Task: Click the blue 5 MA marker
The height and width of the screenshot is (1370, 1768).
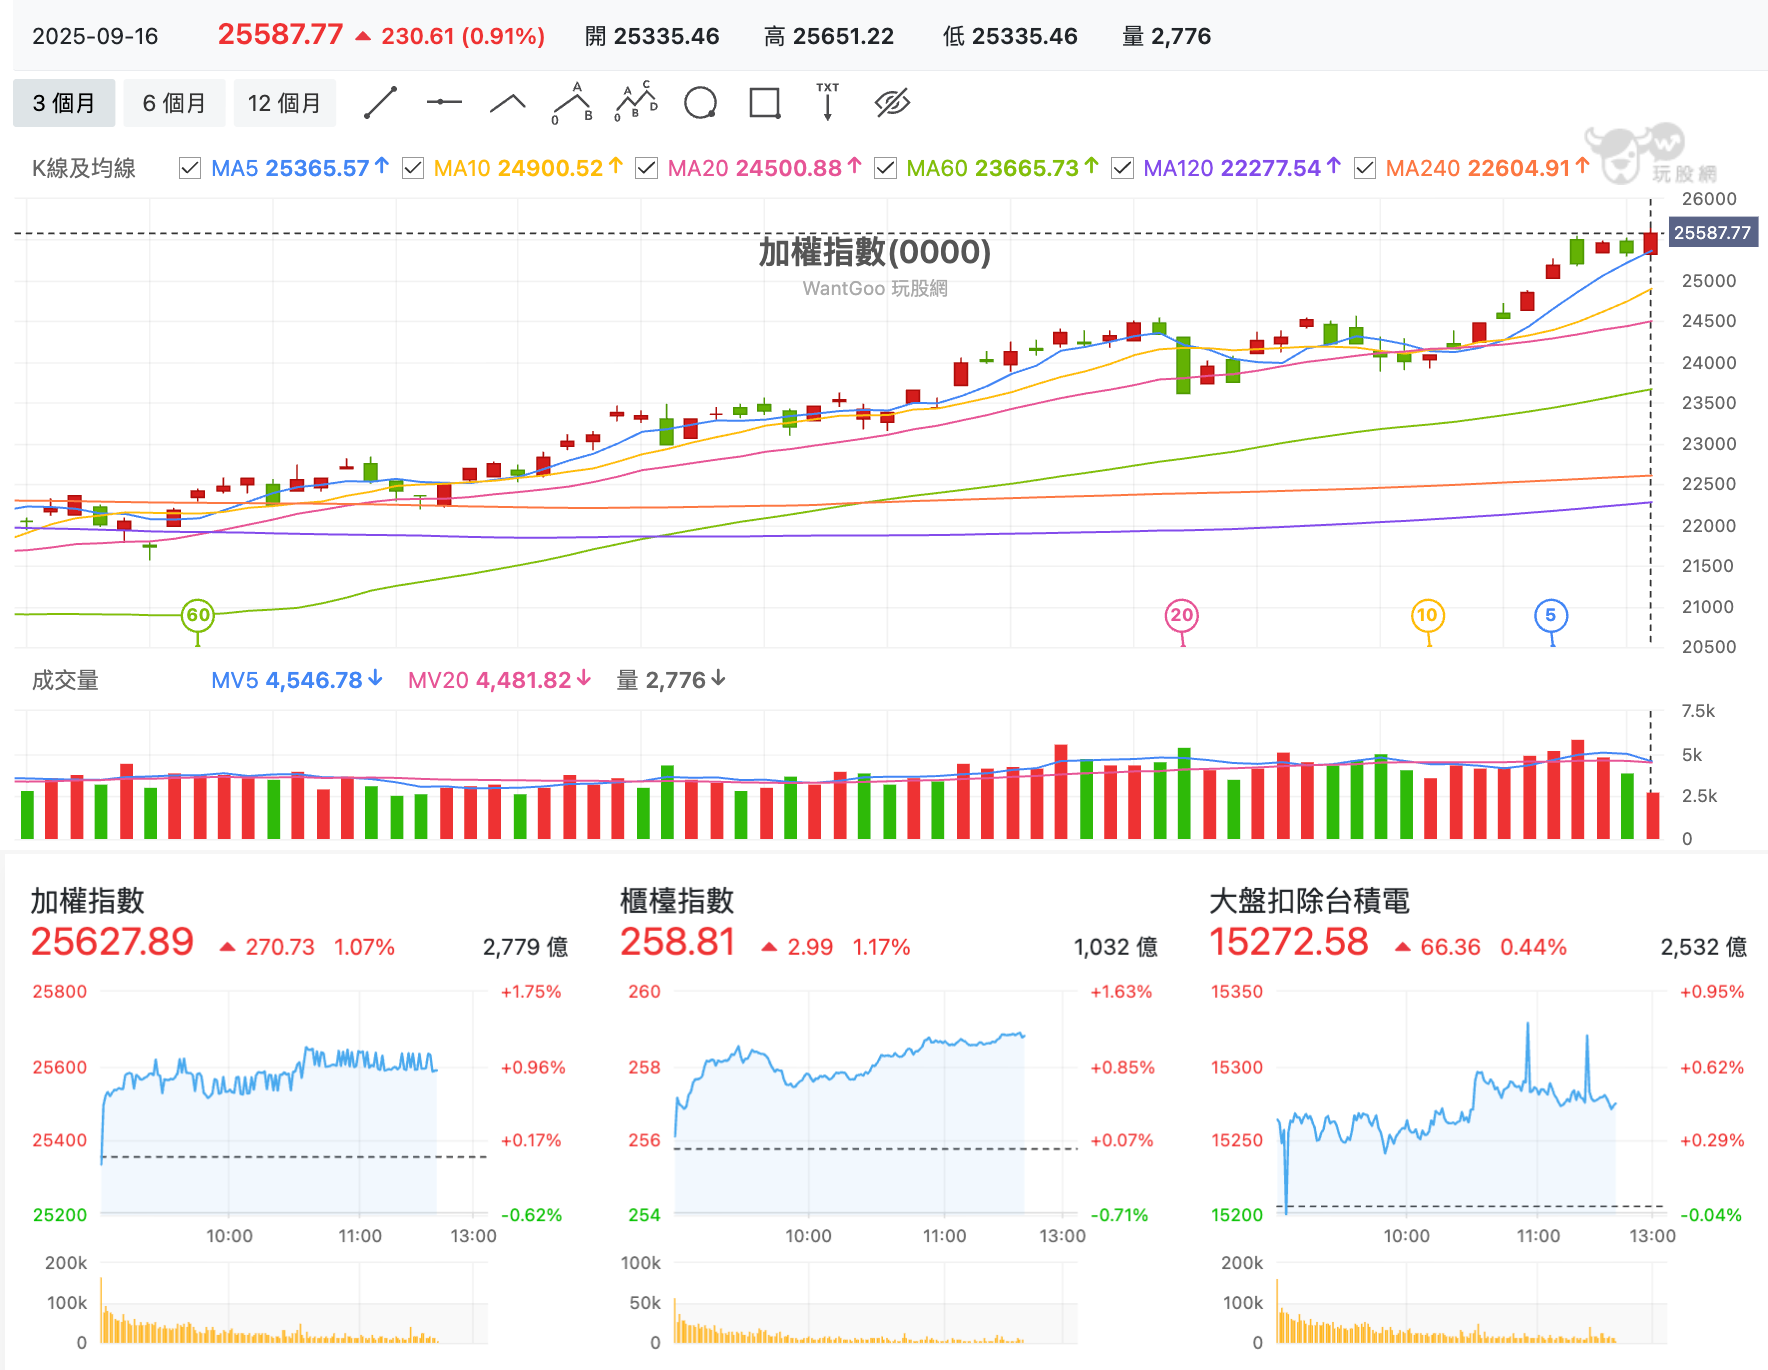Action: click(1551, 615)
